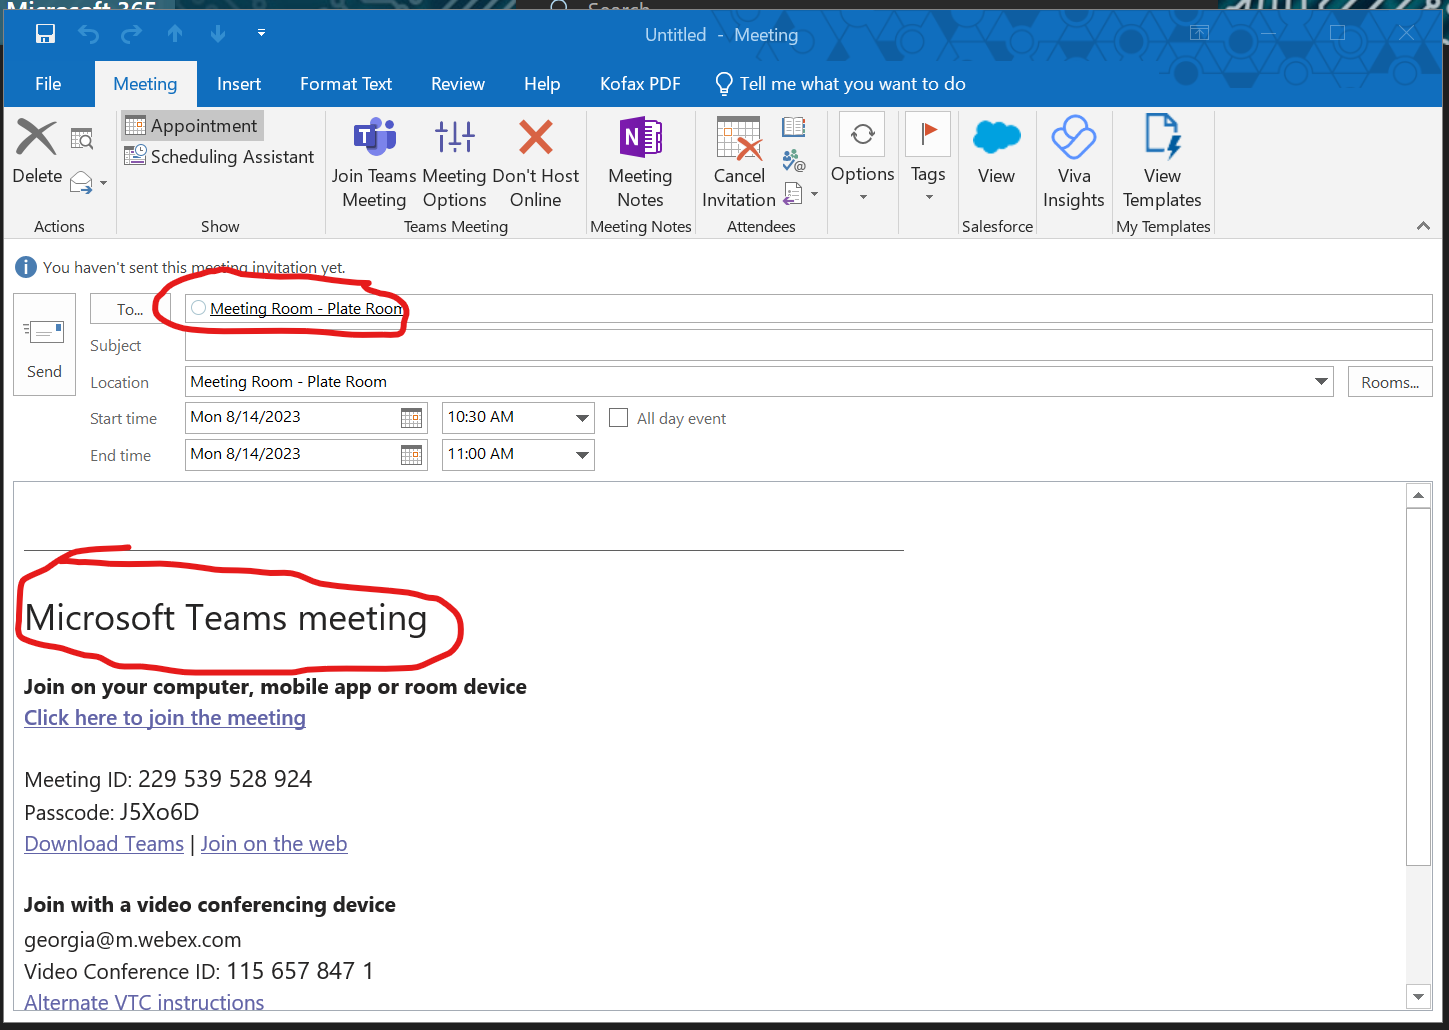Open the Rooms... finder
This screenshot has height=1030, width=1449.
pos(1390,382)
